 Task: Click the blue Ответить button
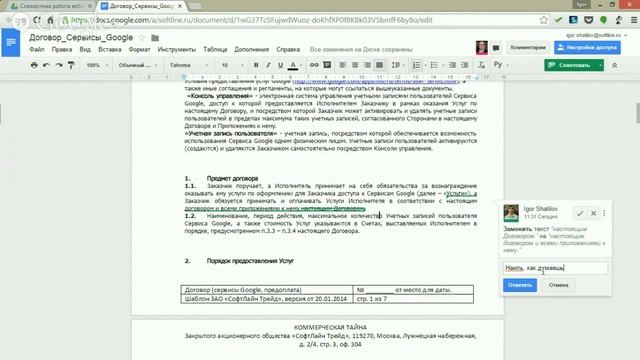point(520,285)
